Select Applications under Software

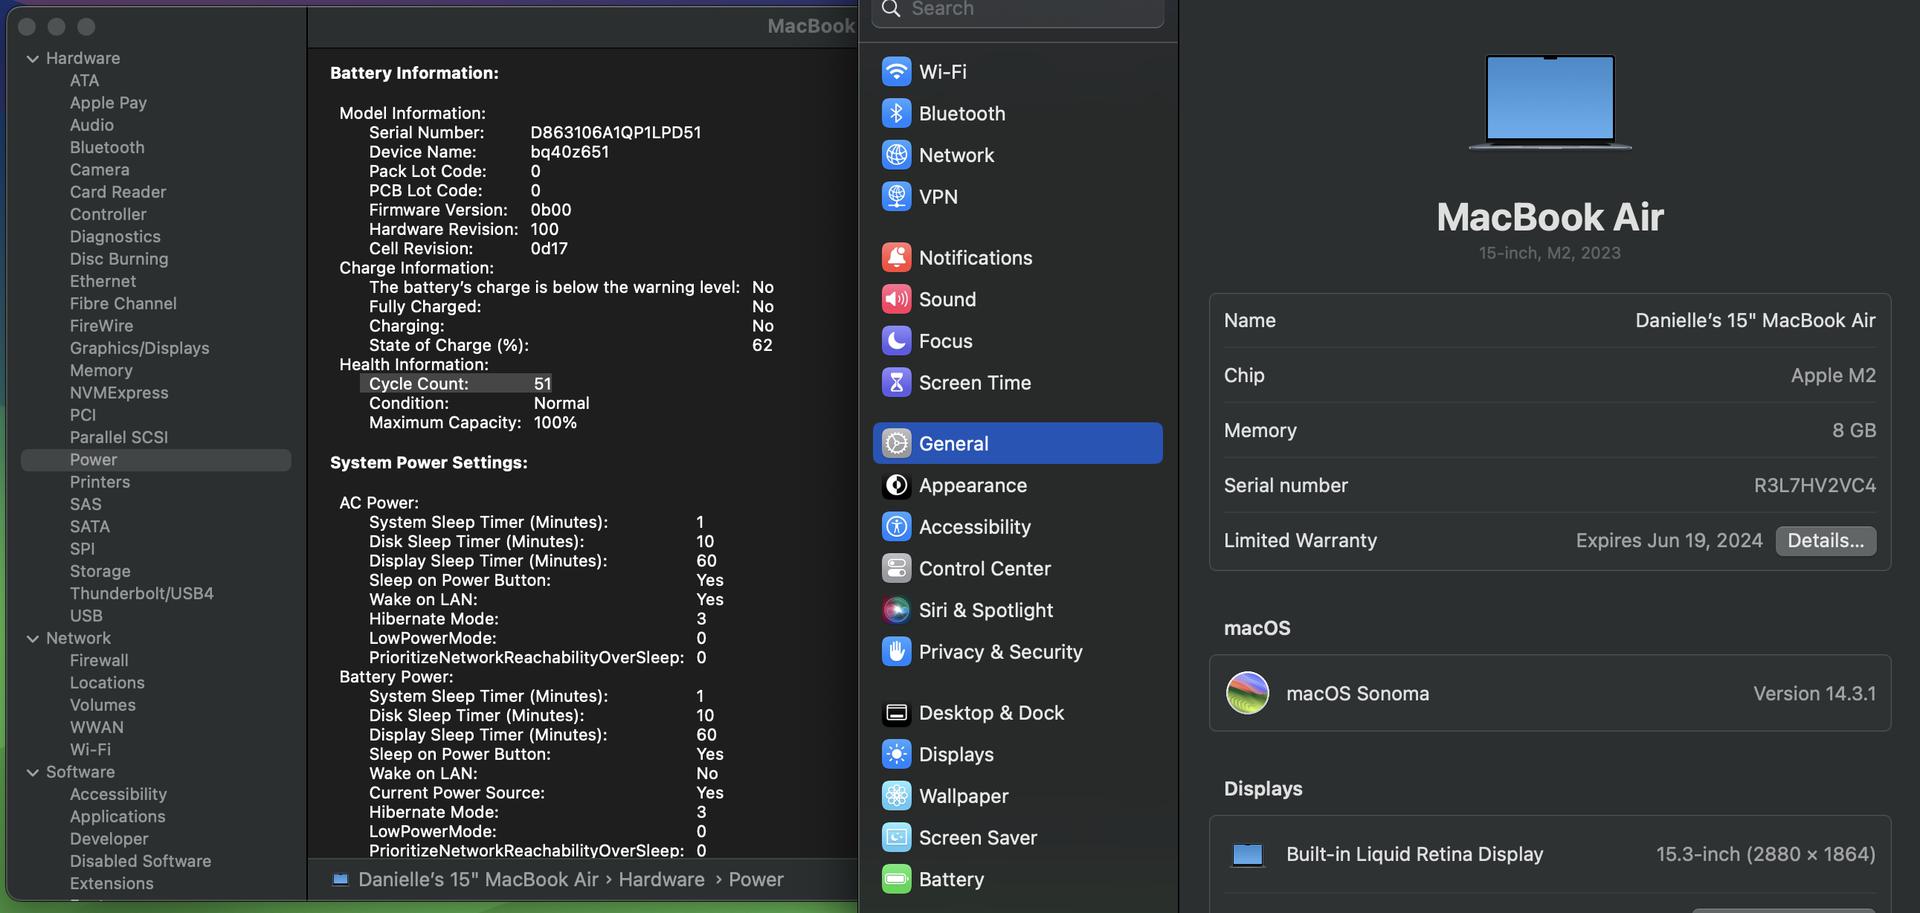click(118, 817)
